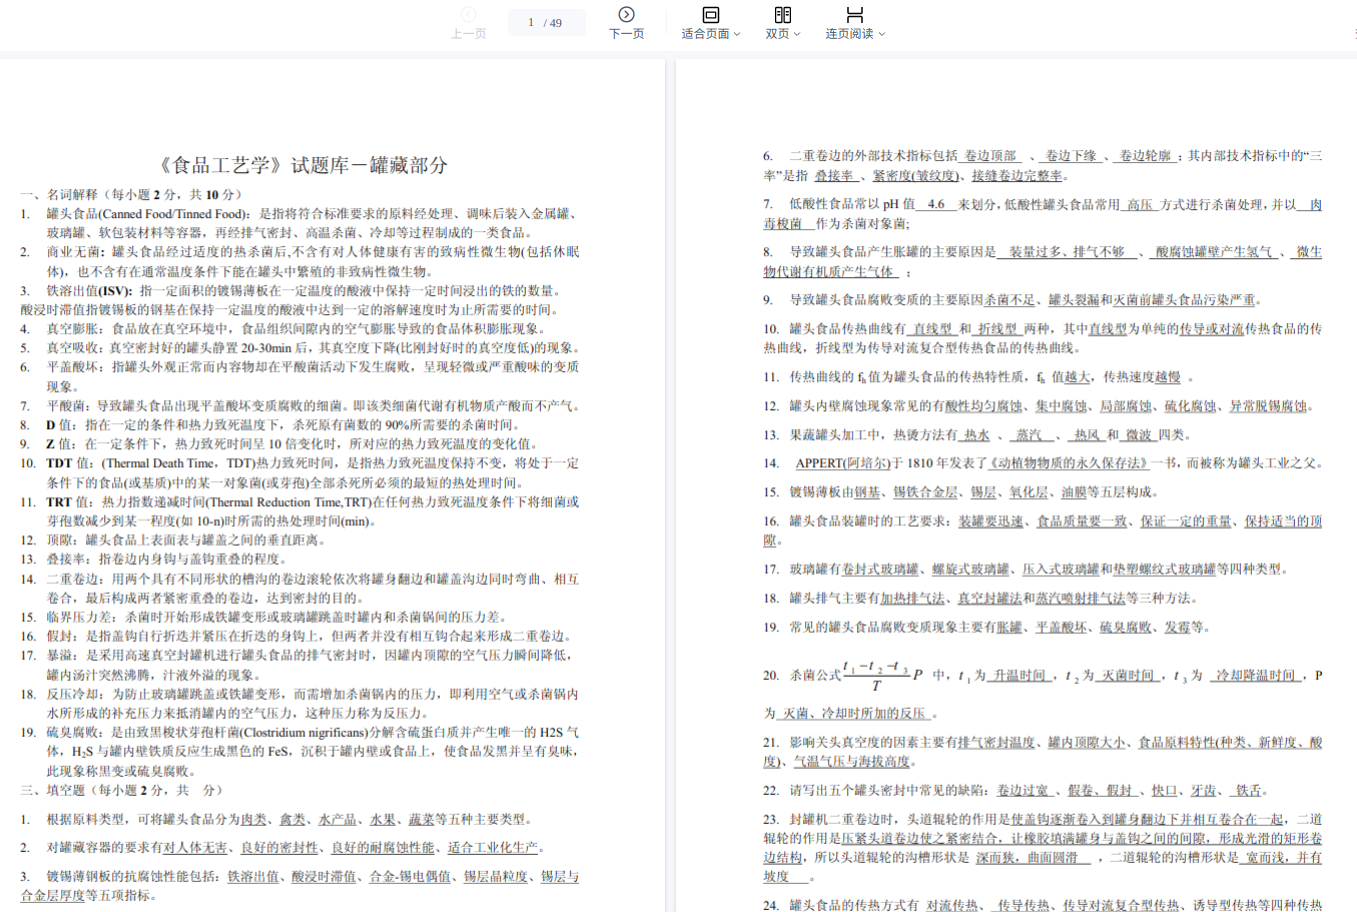
Task: Click the double-page (双页) layout icon
Action: coord(782,14)
